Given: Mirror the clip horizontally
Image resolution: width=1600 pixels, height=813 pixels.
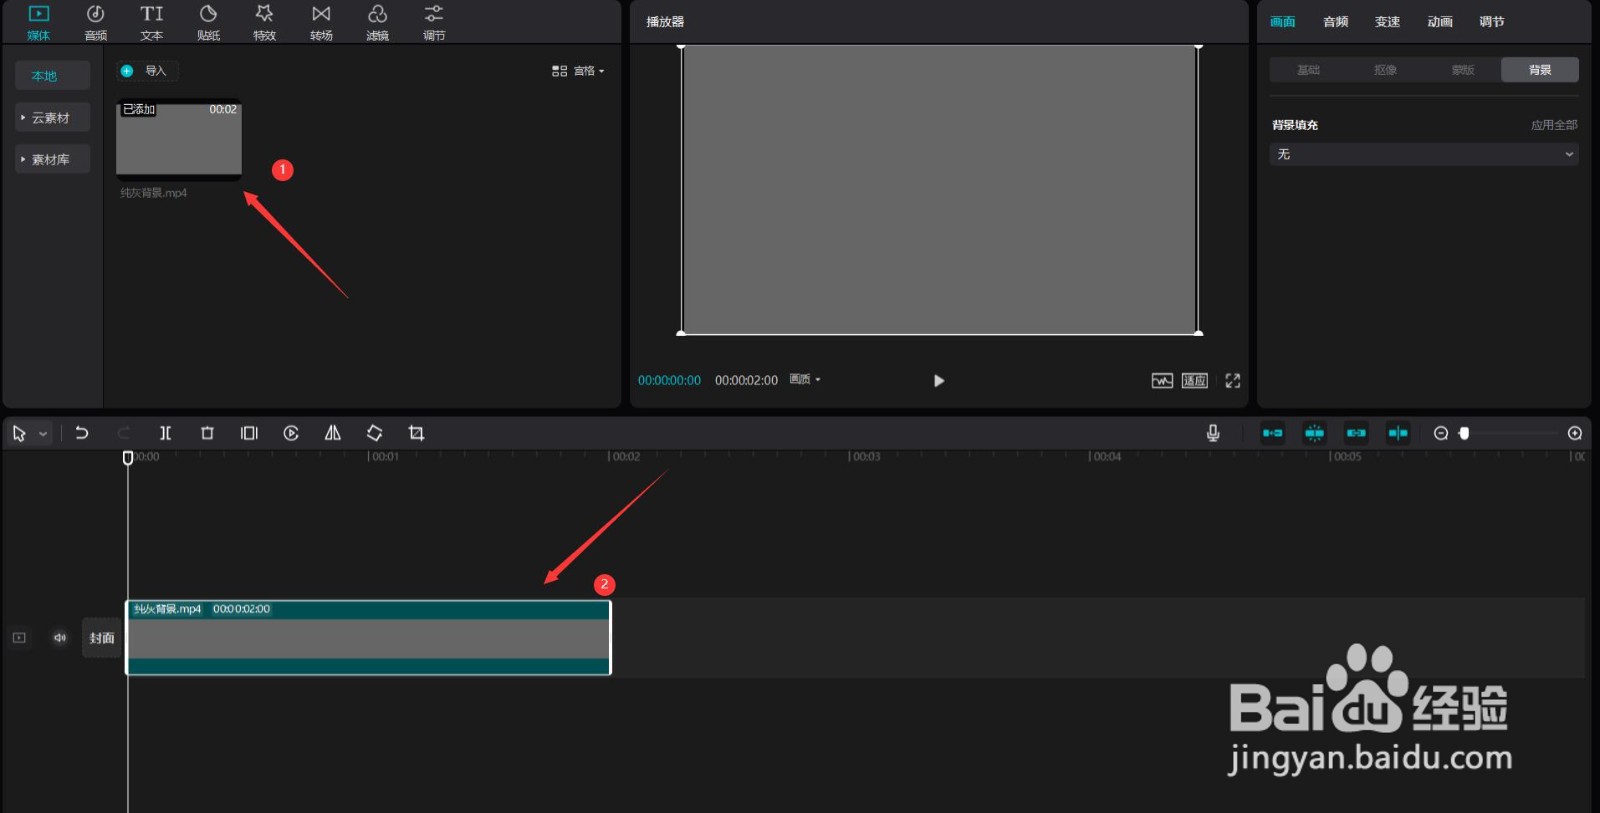Looking at the screenshot, I should (x=333, y=433).
